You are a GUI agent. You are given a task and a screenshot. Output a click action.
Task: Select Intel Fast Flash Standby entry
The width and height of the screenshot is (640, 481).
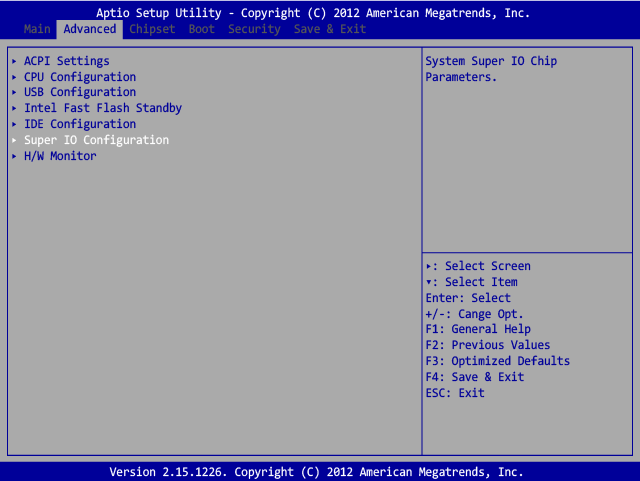103,108
